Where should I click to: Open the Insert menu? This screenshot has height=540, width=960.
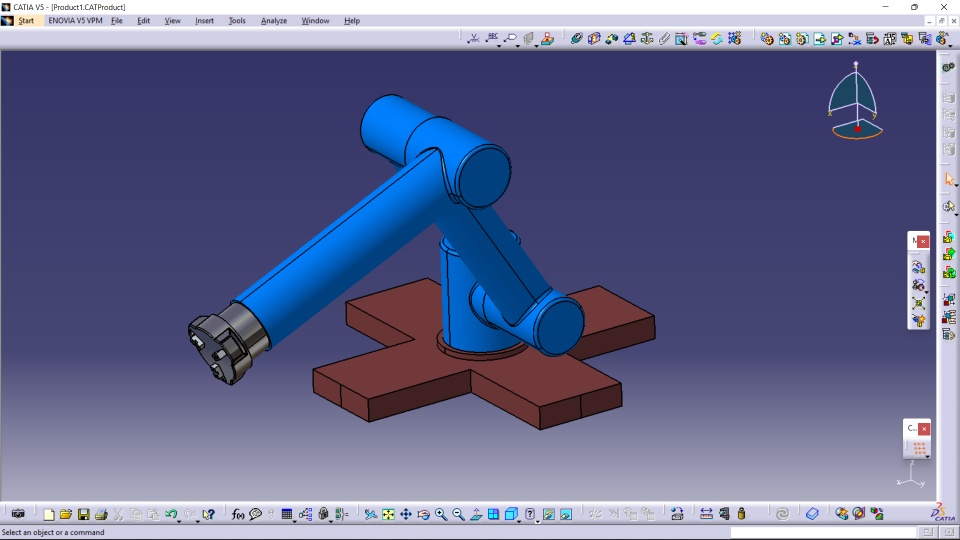[x=204, y=20]
